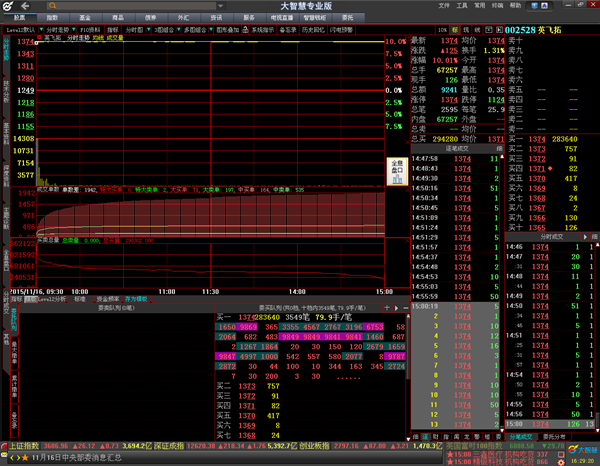Image resolution: width=600 pixels, height=466 pixels.
Task: Switch to the 股票 tab
Action: point(20,18)
